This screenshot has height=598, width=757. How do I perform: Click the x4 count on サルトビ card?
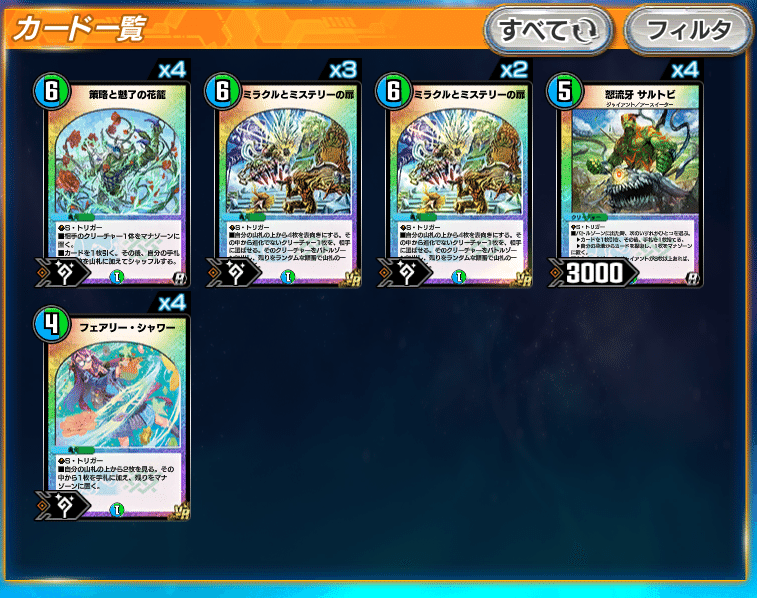click(686, 70)
